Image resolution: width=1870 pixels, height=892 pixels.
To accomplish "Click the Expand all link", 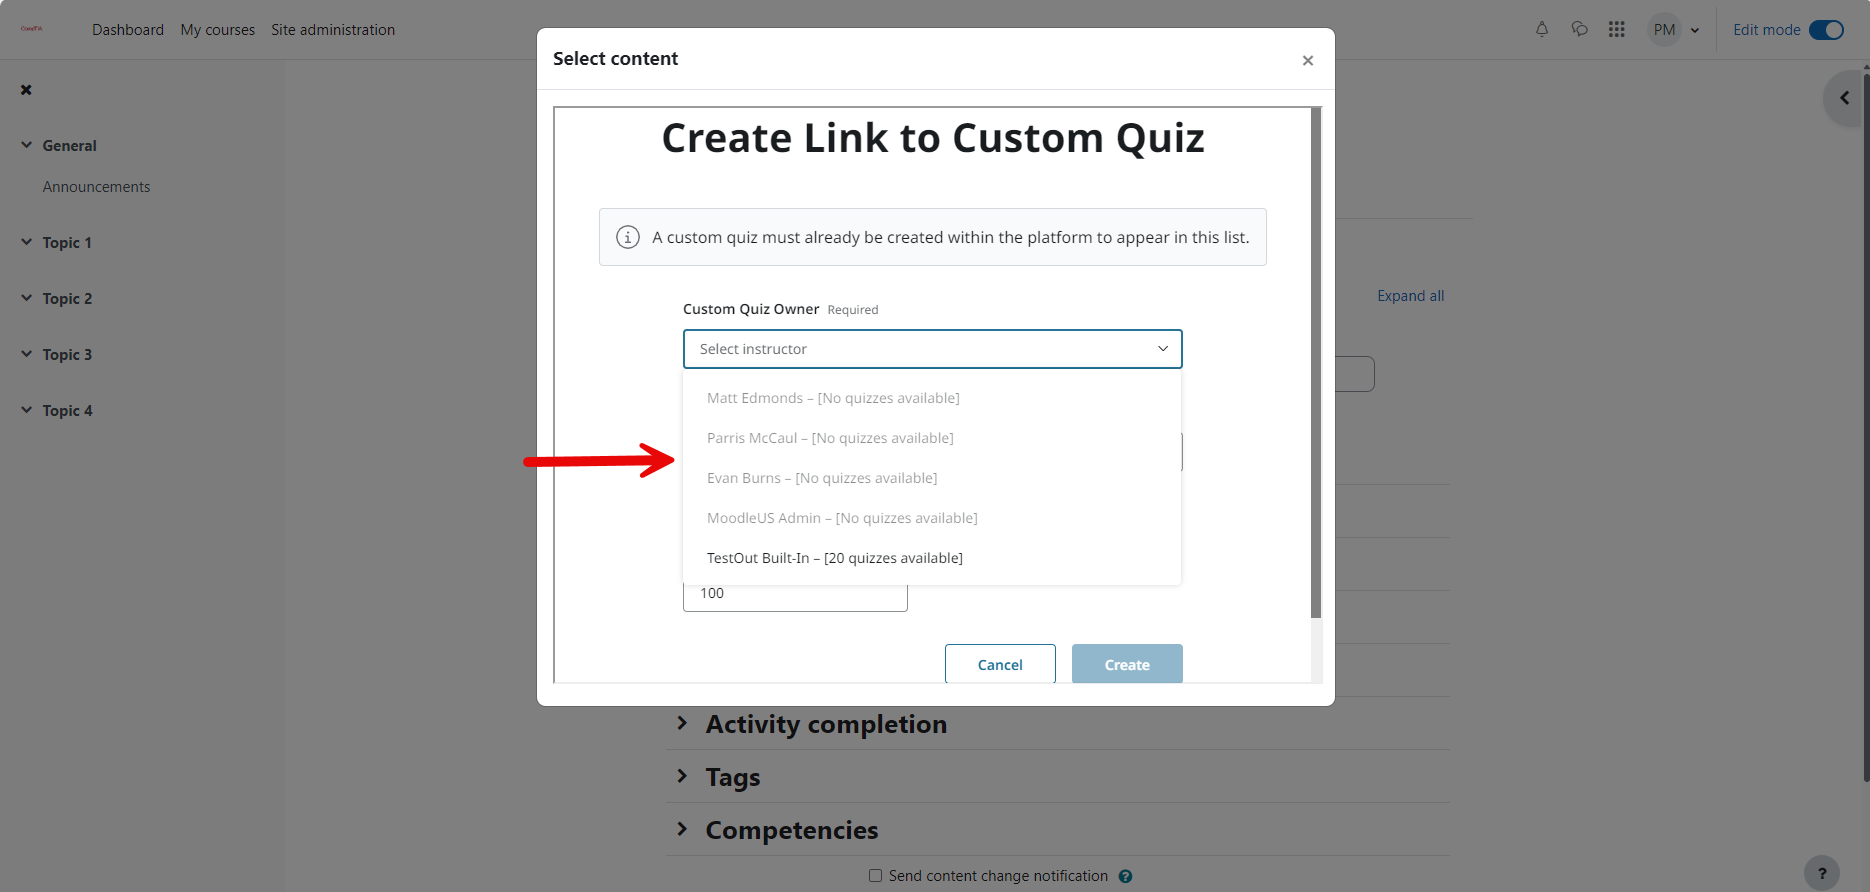I will [x=1410, y=296].
